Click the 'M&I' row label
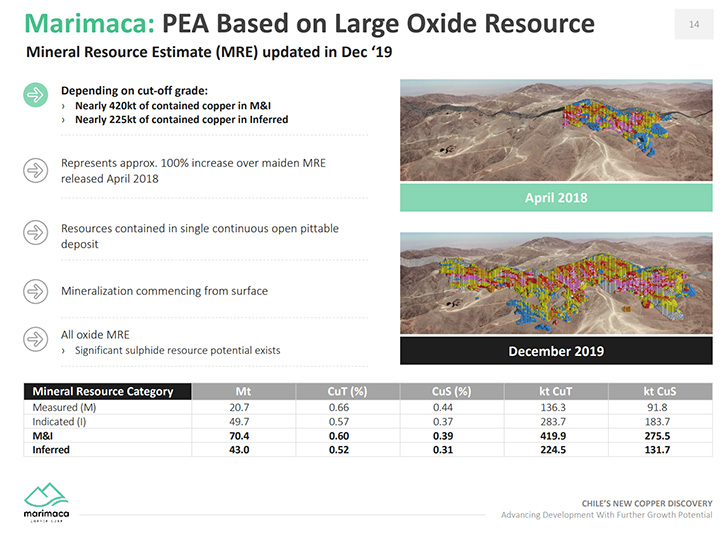725x534 pixels. click(x=43, y=436)
